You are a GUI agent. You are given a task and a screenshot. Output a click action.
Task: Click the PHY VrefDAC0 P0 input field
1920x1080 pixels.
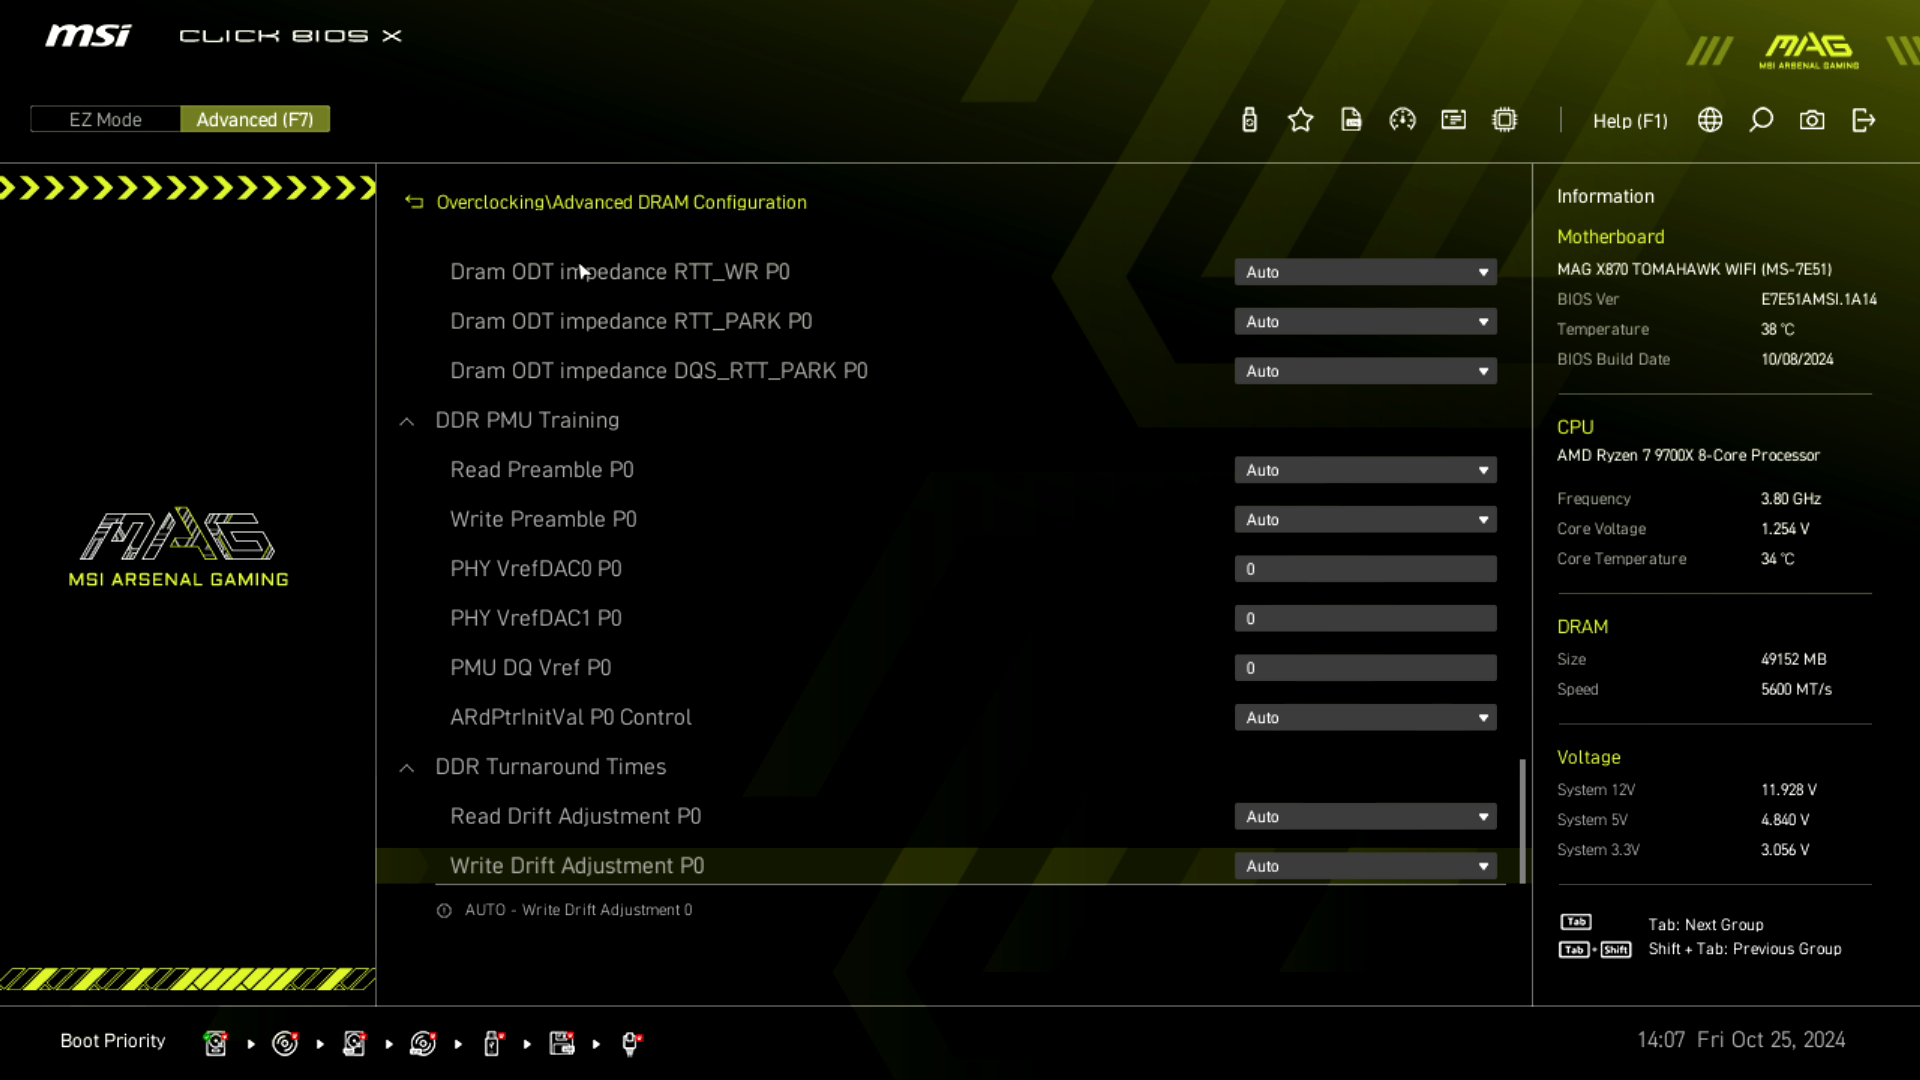point(1365,569)
